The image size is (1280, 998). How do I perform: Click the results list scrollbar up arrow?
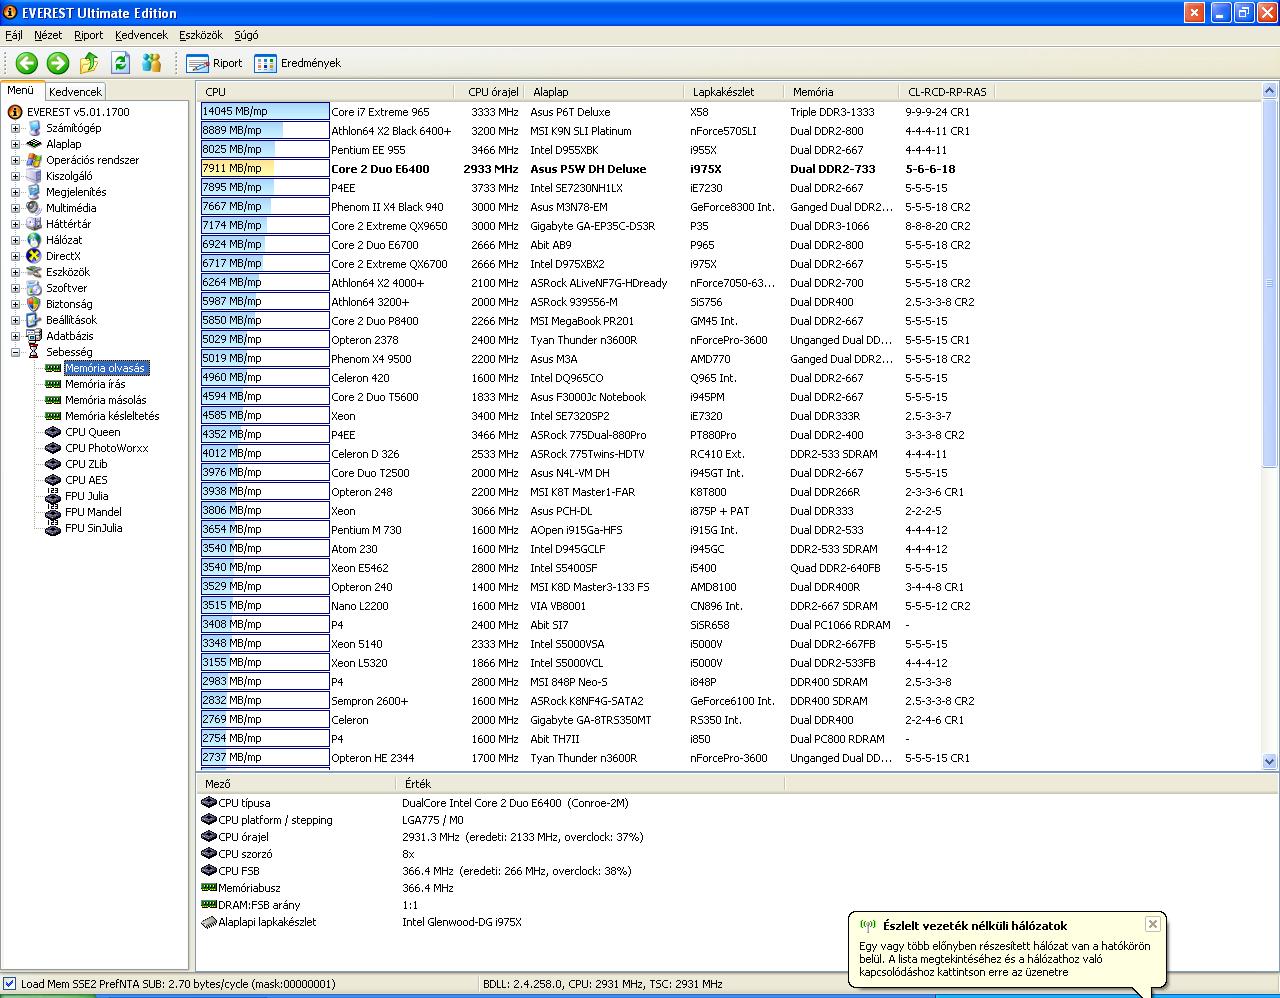pyautogui.click(x=1270, y=92)
